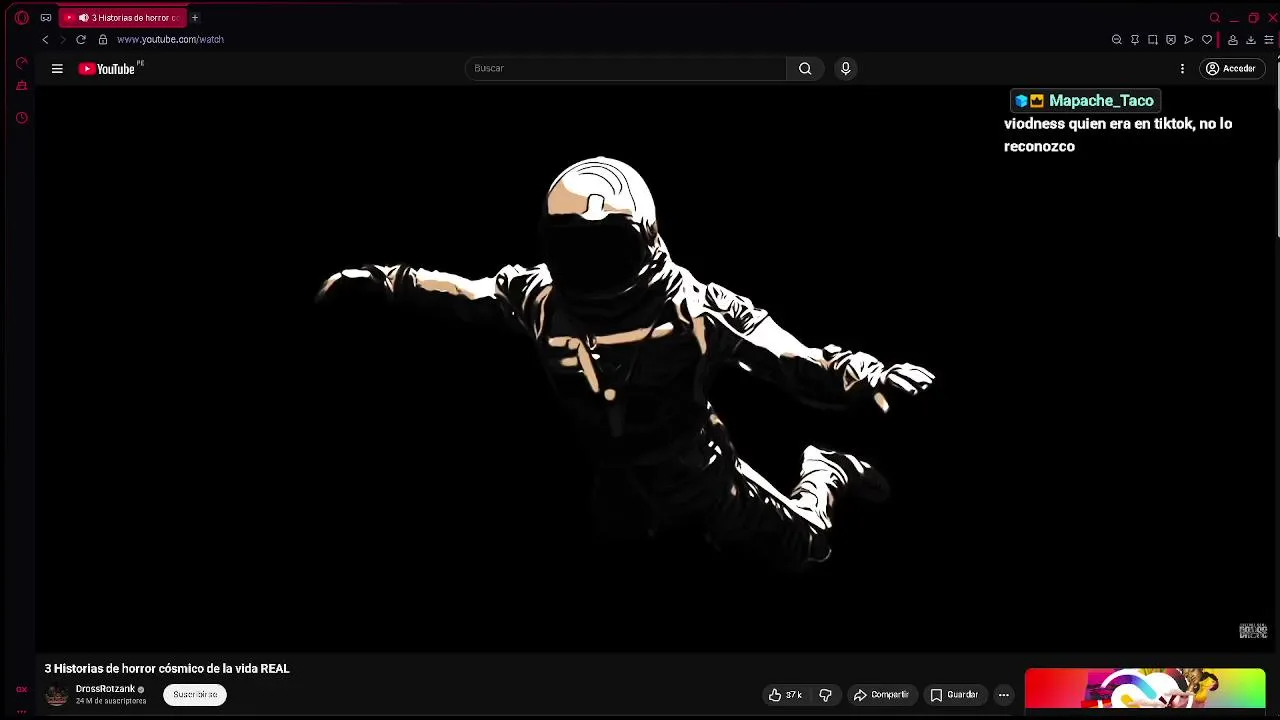Start voice search with the microphone
The height and width of the screenshot is (720, 1280).
pyautogui.click(x=845, y=68)
